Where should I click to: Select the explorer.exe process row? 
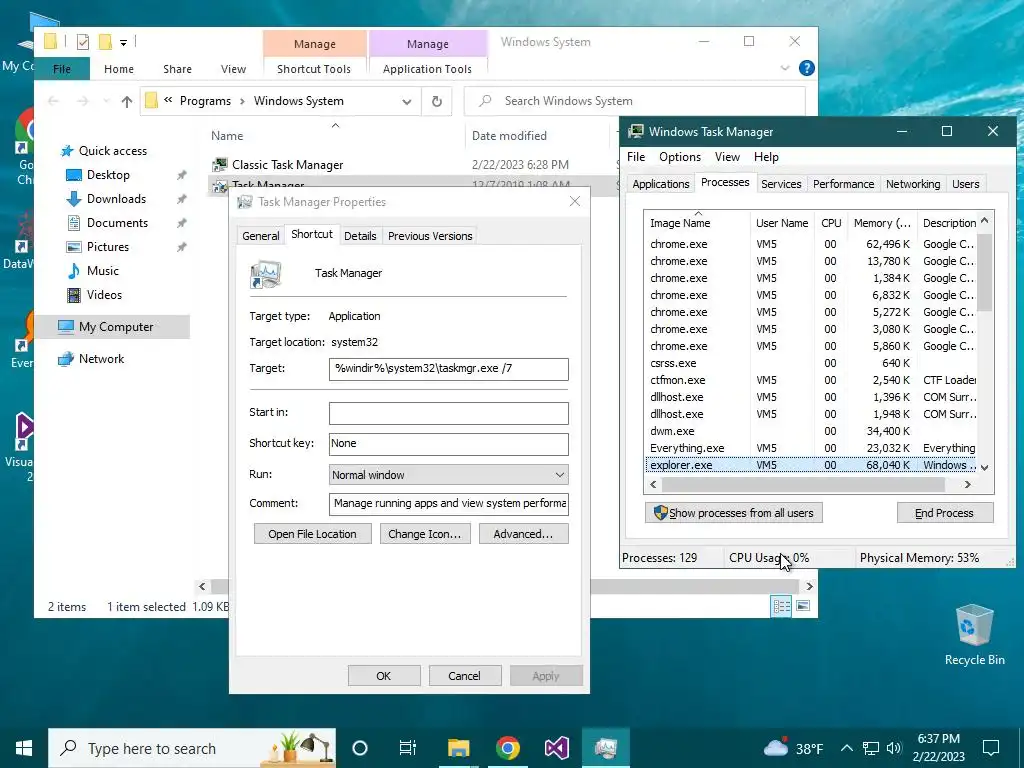tap(812, 466)
